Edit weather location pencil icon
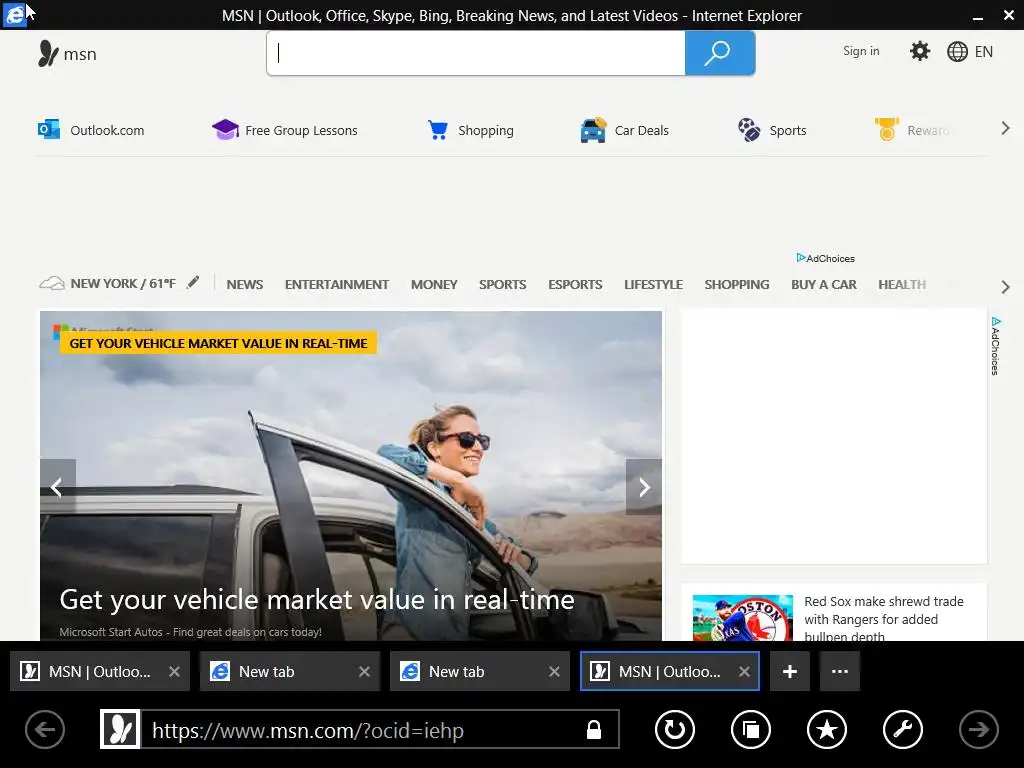Screen dimensions: 1024x768 [193, 282]
